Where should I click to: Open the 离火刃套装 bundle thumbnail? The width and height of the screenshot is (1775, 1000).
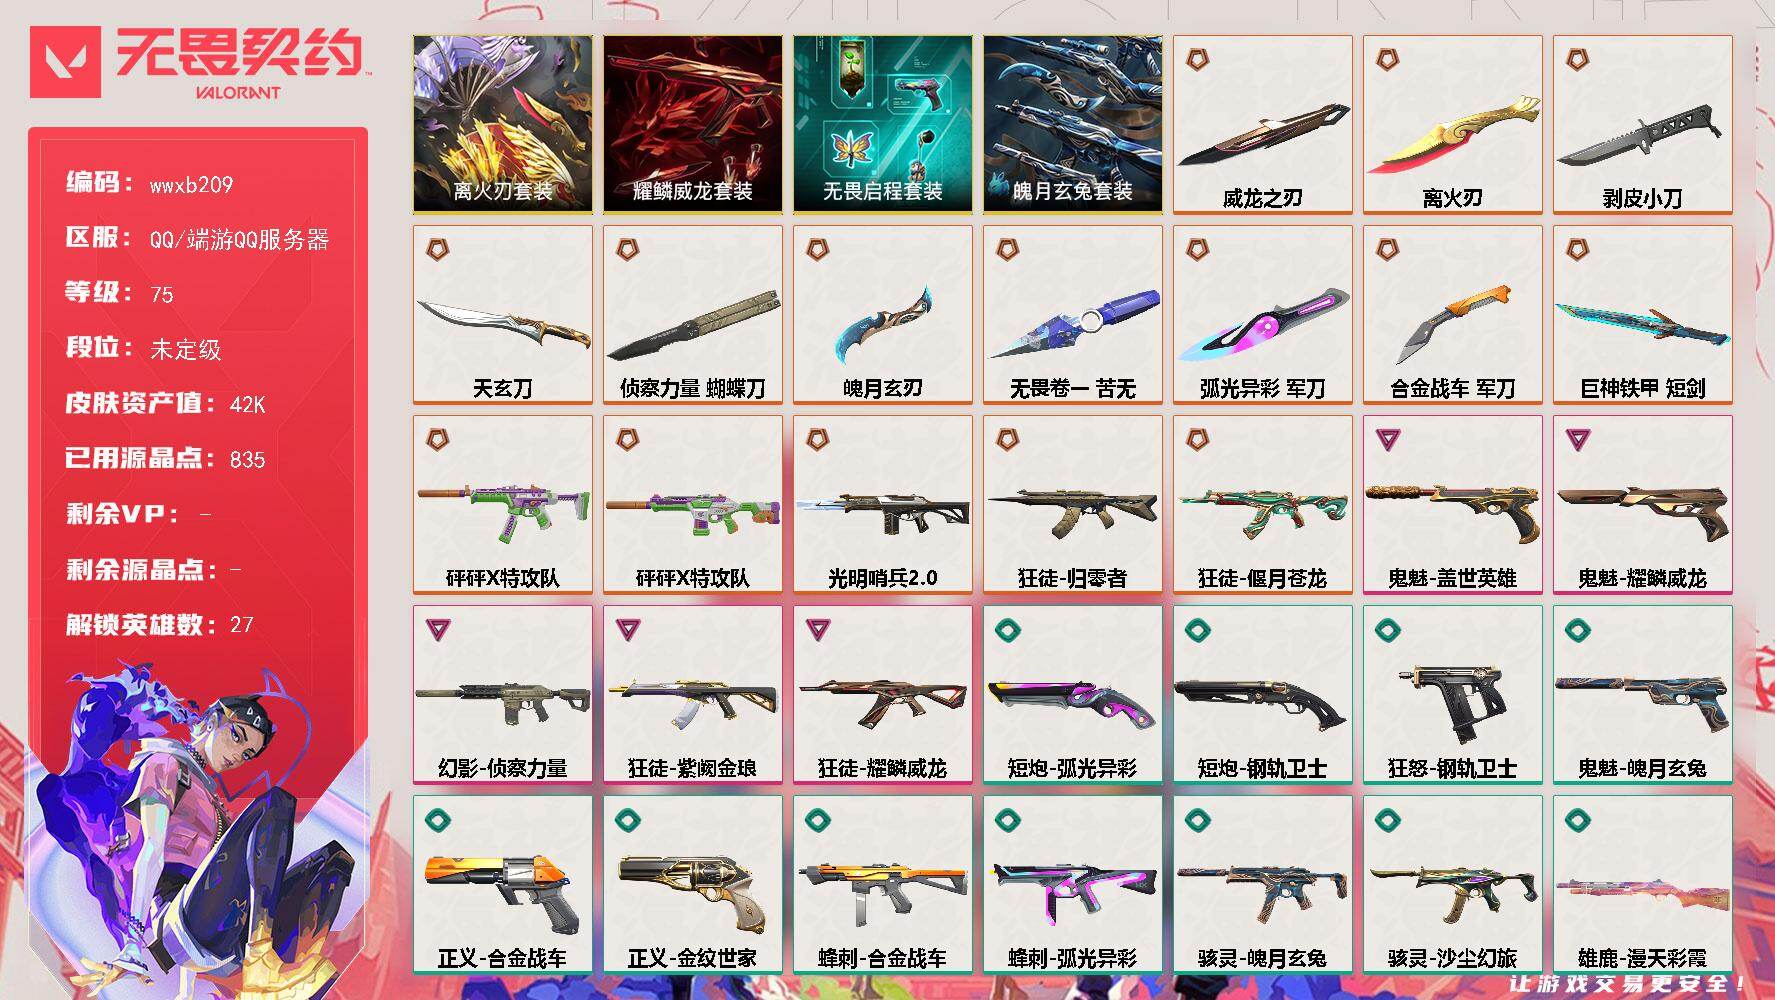click(x=502, y=125)
